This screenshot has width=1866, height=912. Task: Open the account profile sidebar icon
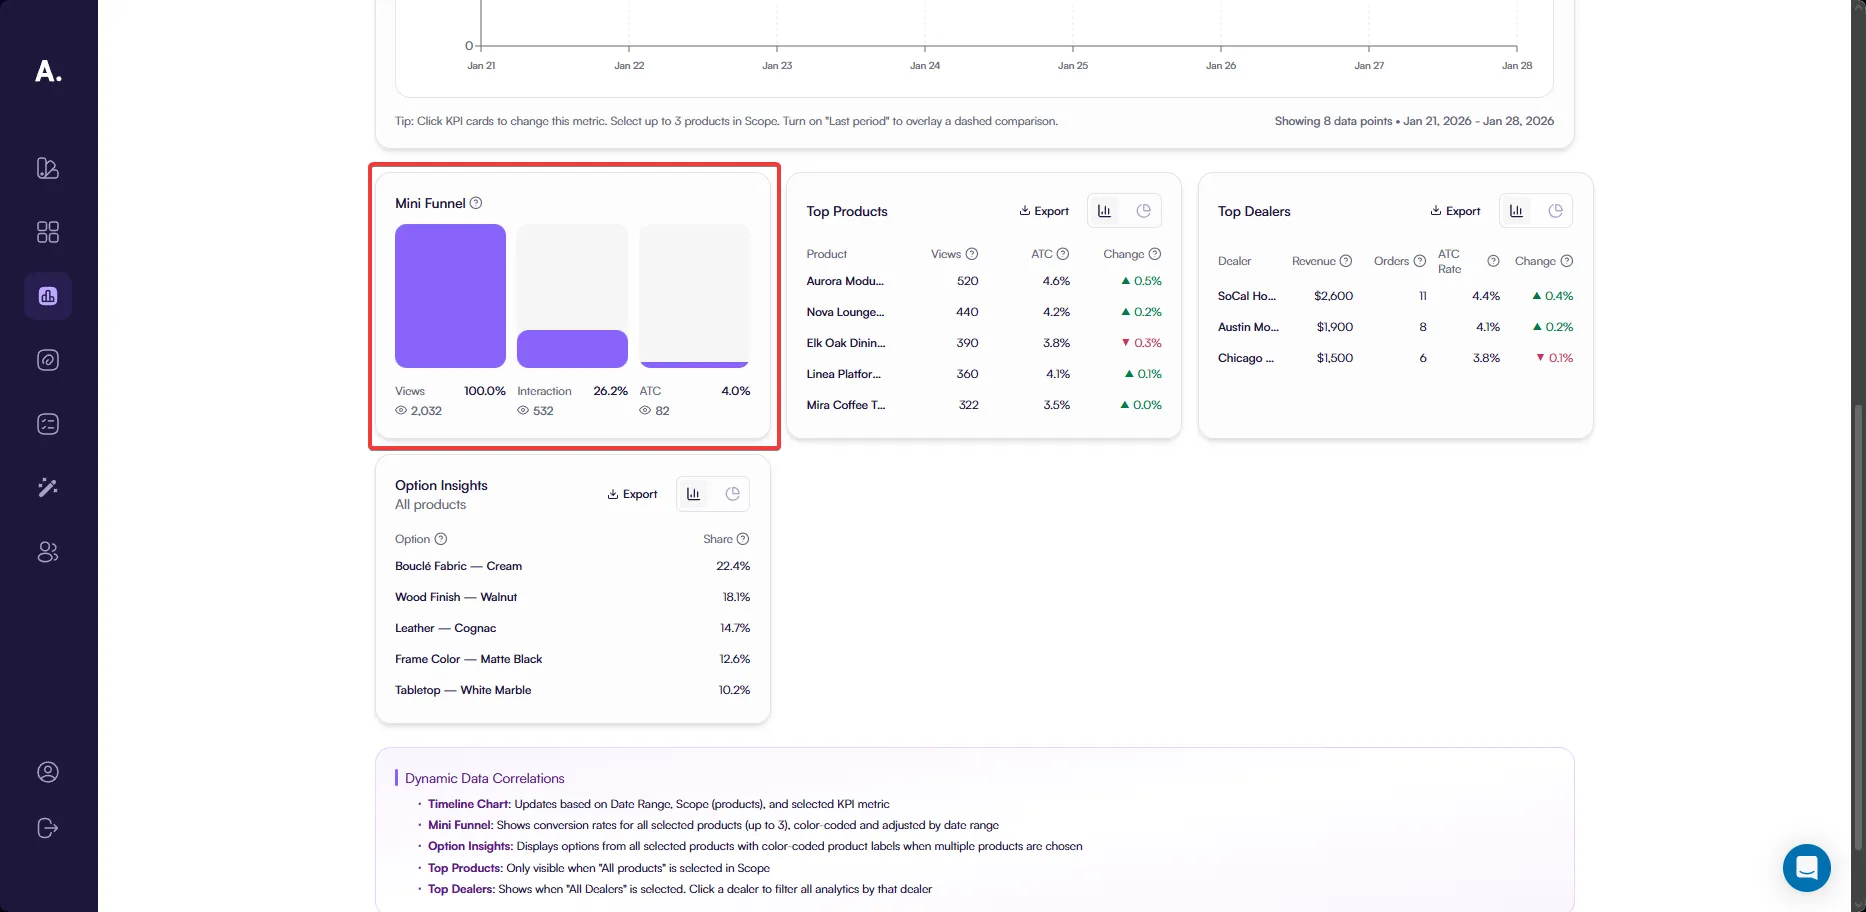(x=48, y=772)
